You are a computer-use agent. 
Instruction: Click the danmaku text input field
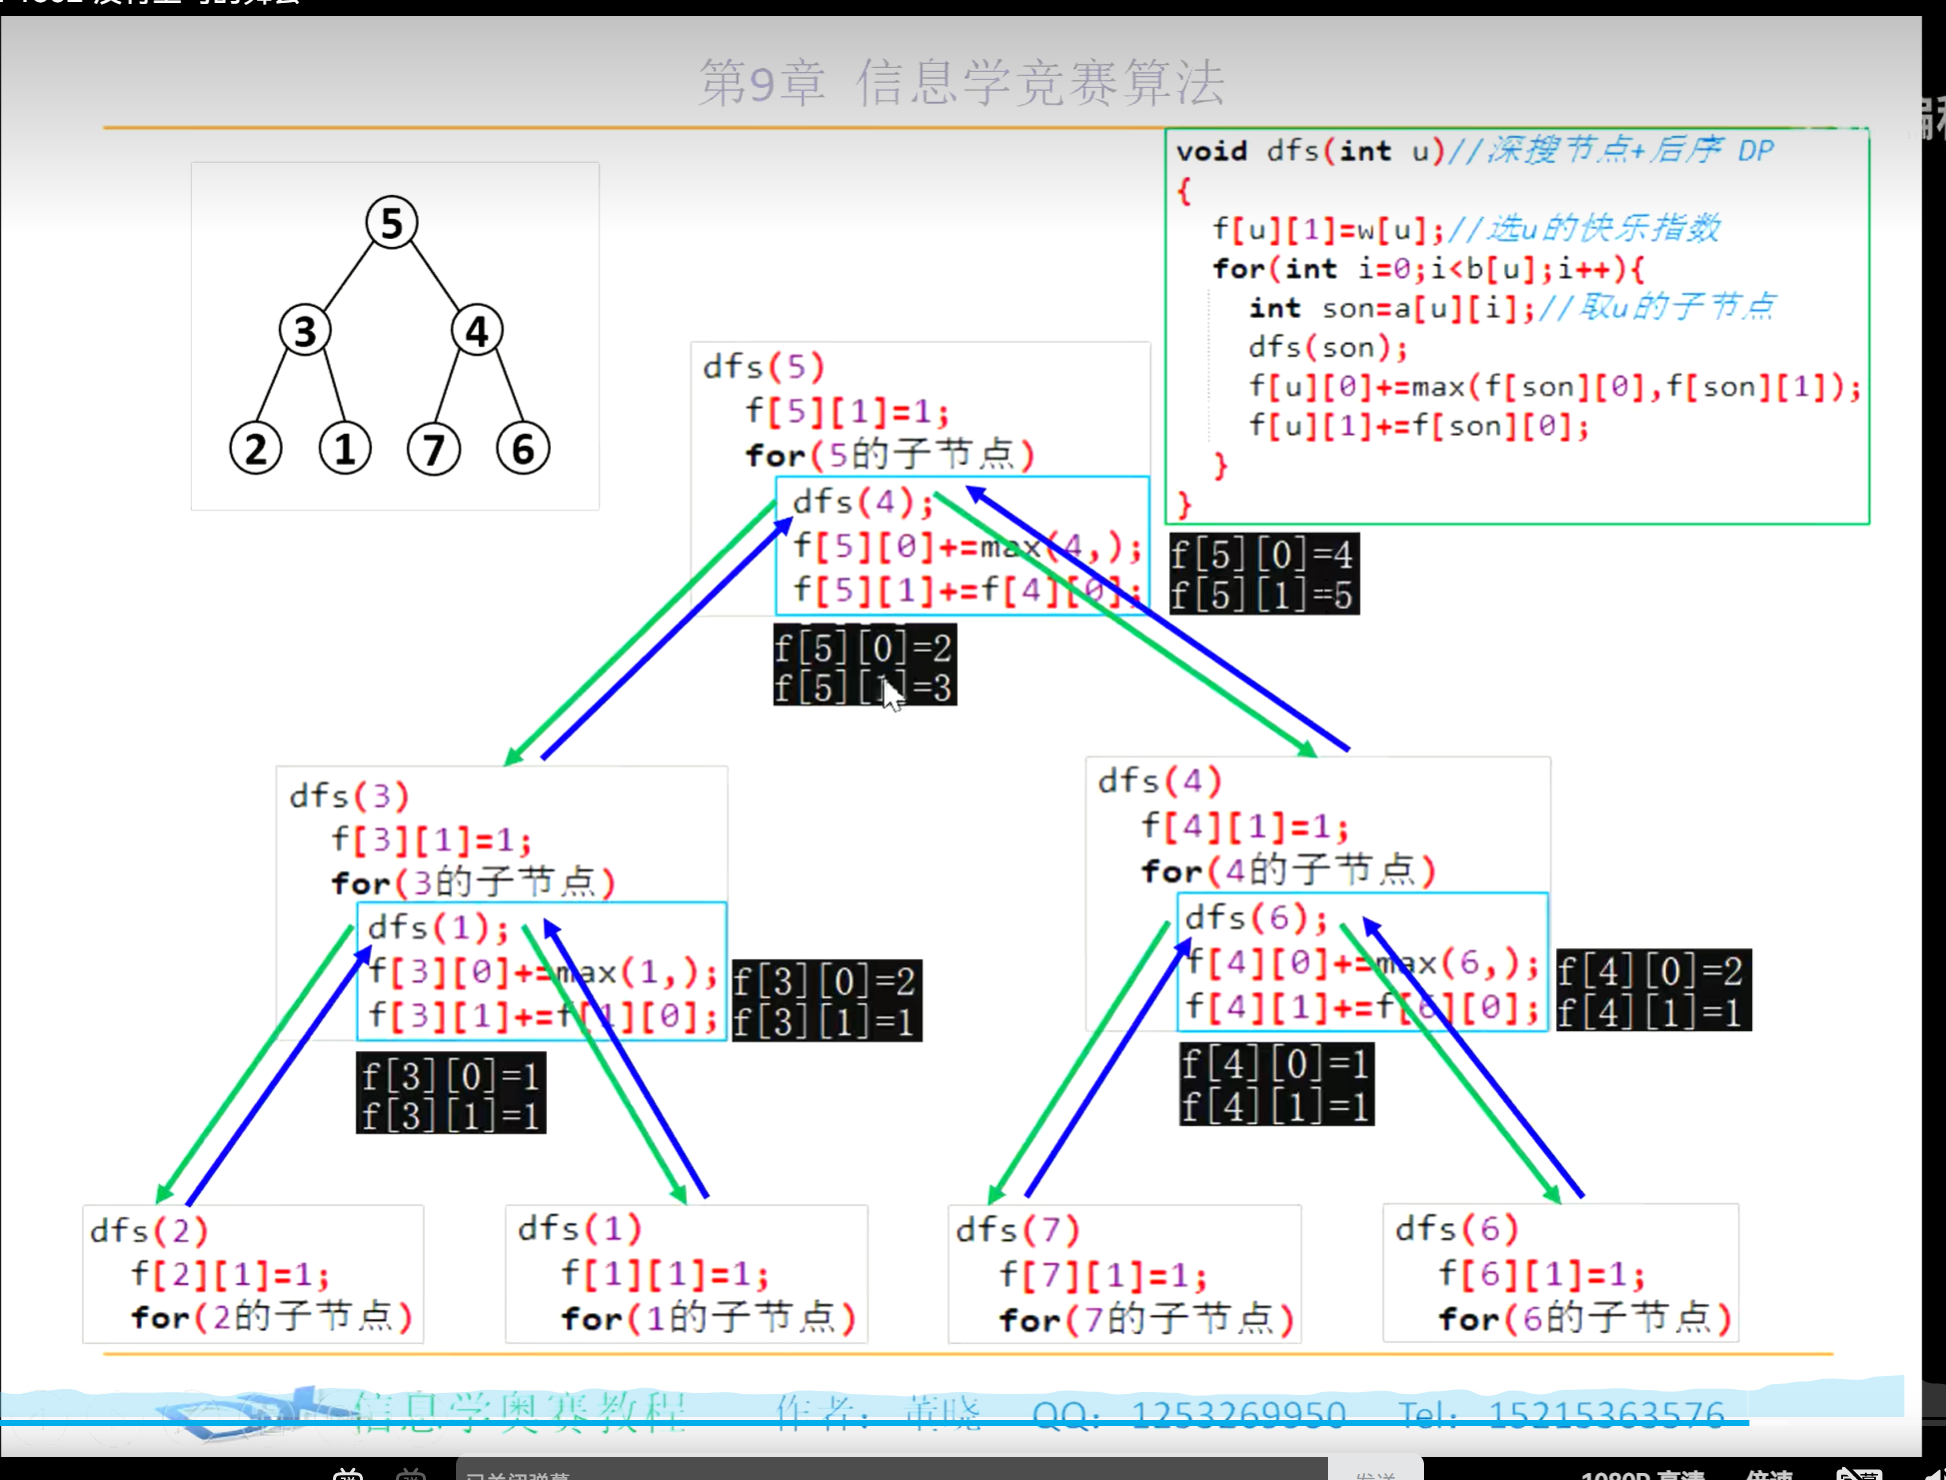tap(890, 1473)
